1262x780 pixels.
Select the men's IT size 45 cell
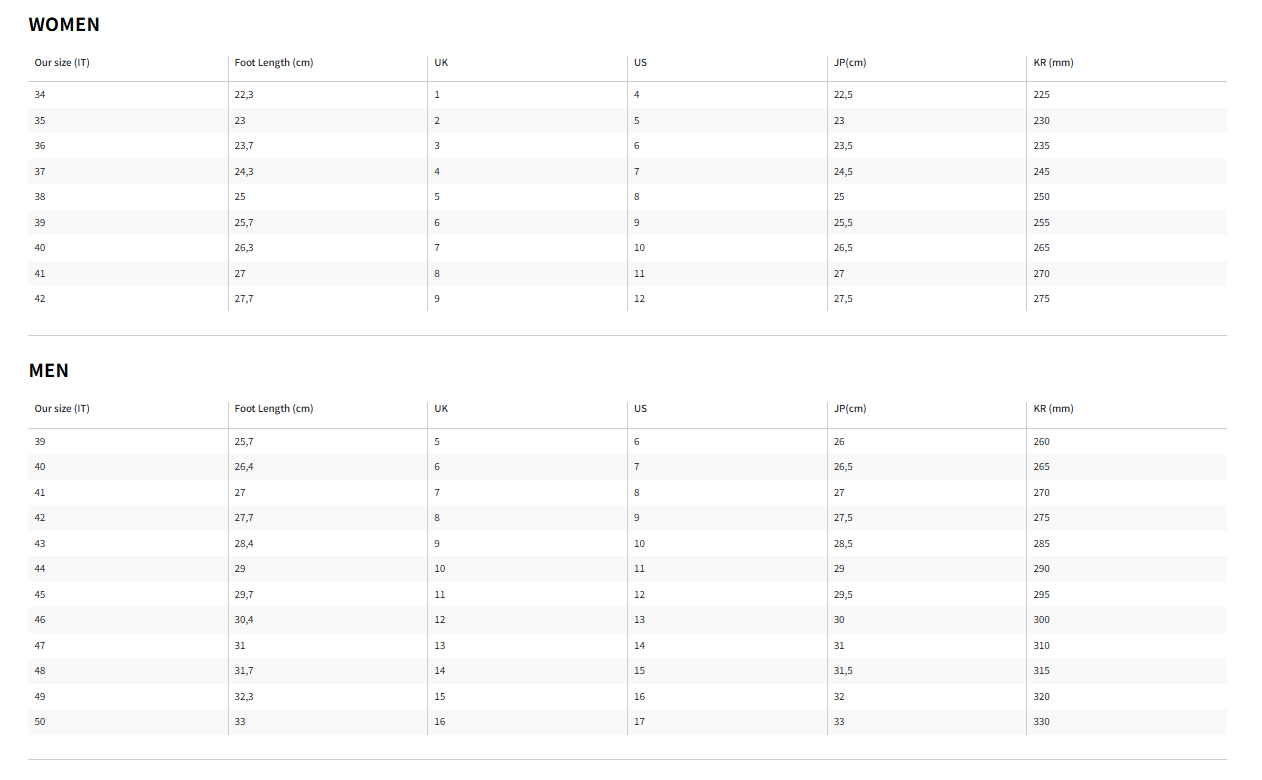point(40,595)
